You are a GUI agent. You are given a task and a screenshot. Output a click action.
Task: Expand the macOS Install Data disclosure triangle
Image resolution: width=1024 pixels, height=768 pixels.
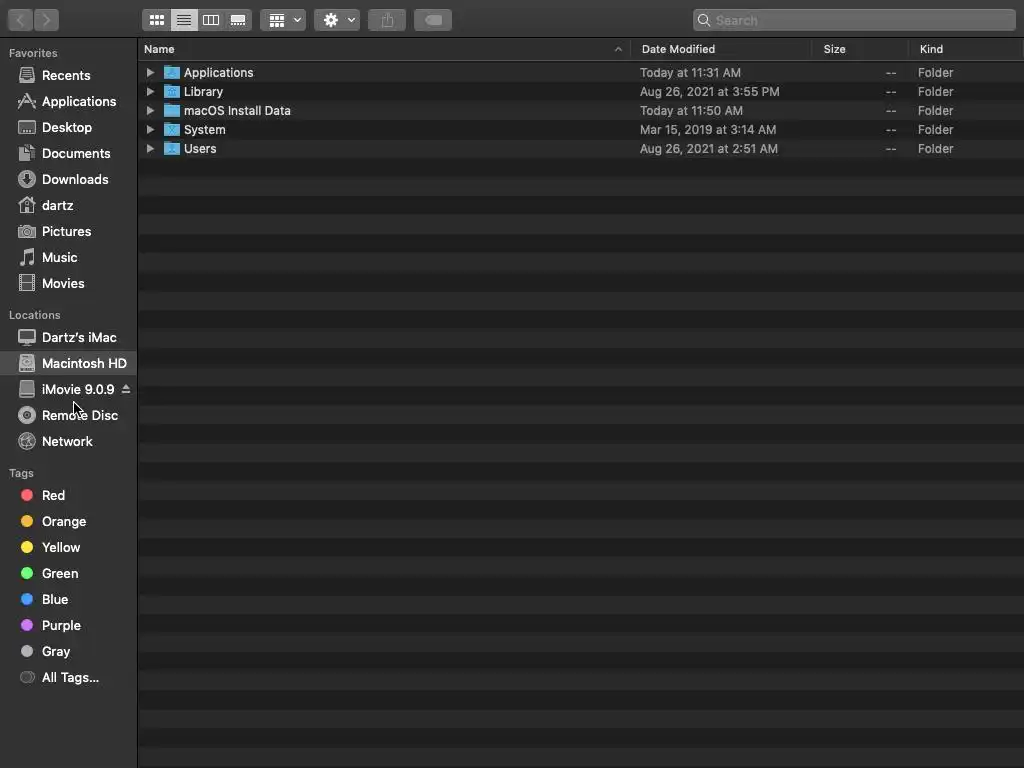pos(150,110)
